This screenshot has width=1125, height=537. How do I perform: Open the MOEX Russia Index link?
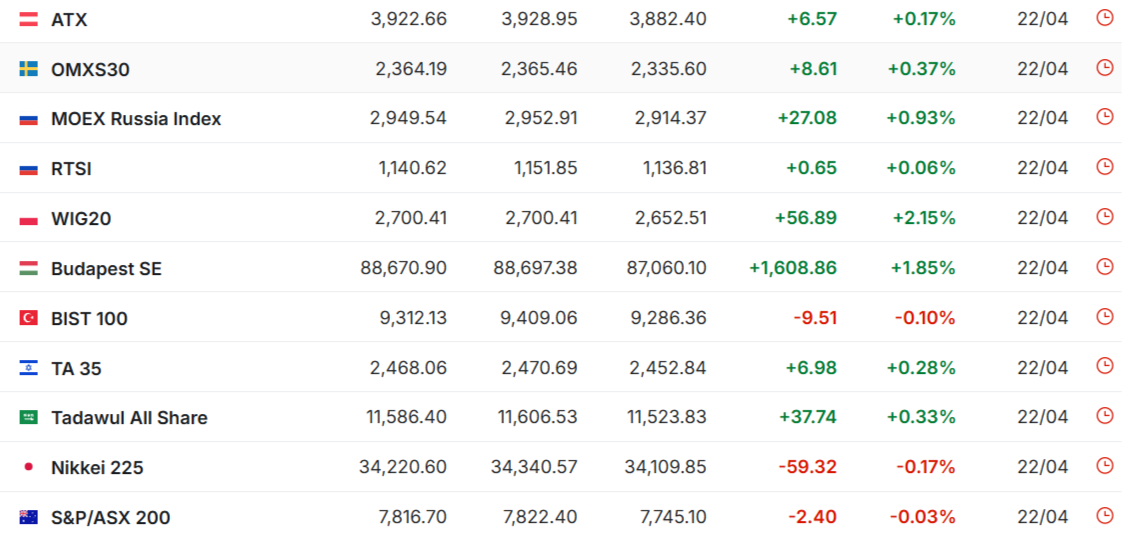point(136,119)
